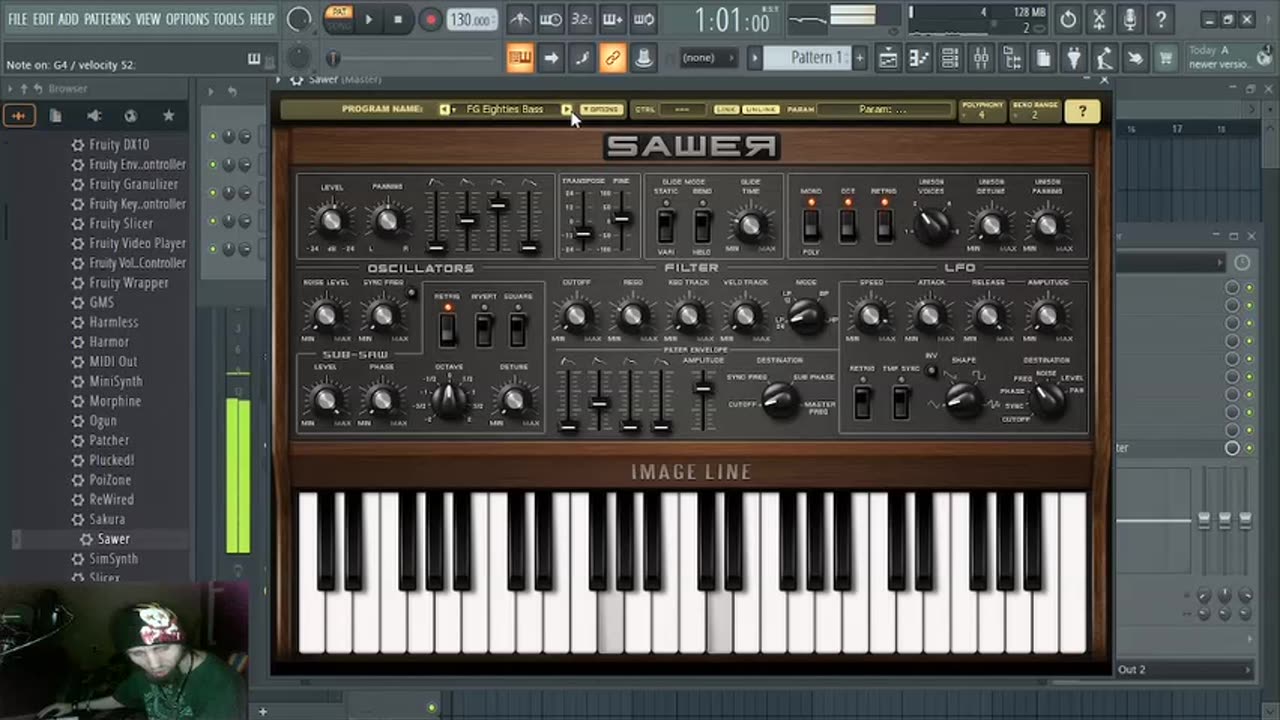This screenshot has width=1280, height=720.
Task: Toggle typing keyboard to piano icon
Action: pyautogui.click(x=520, y=59)
